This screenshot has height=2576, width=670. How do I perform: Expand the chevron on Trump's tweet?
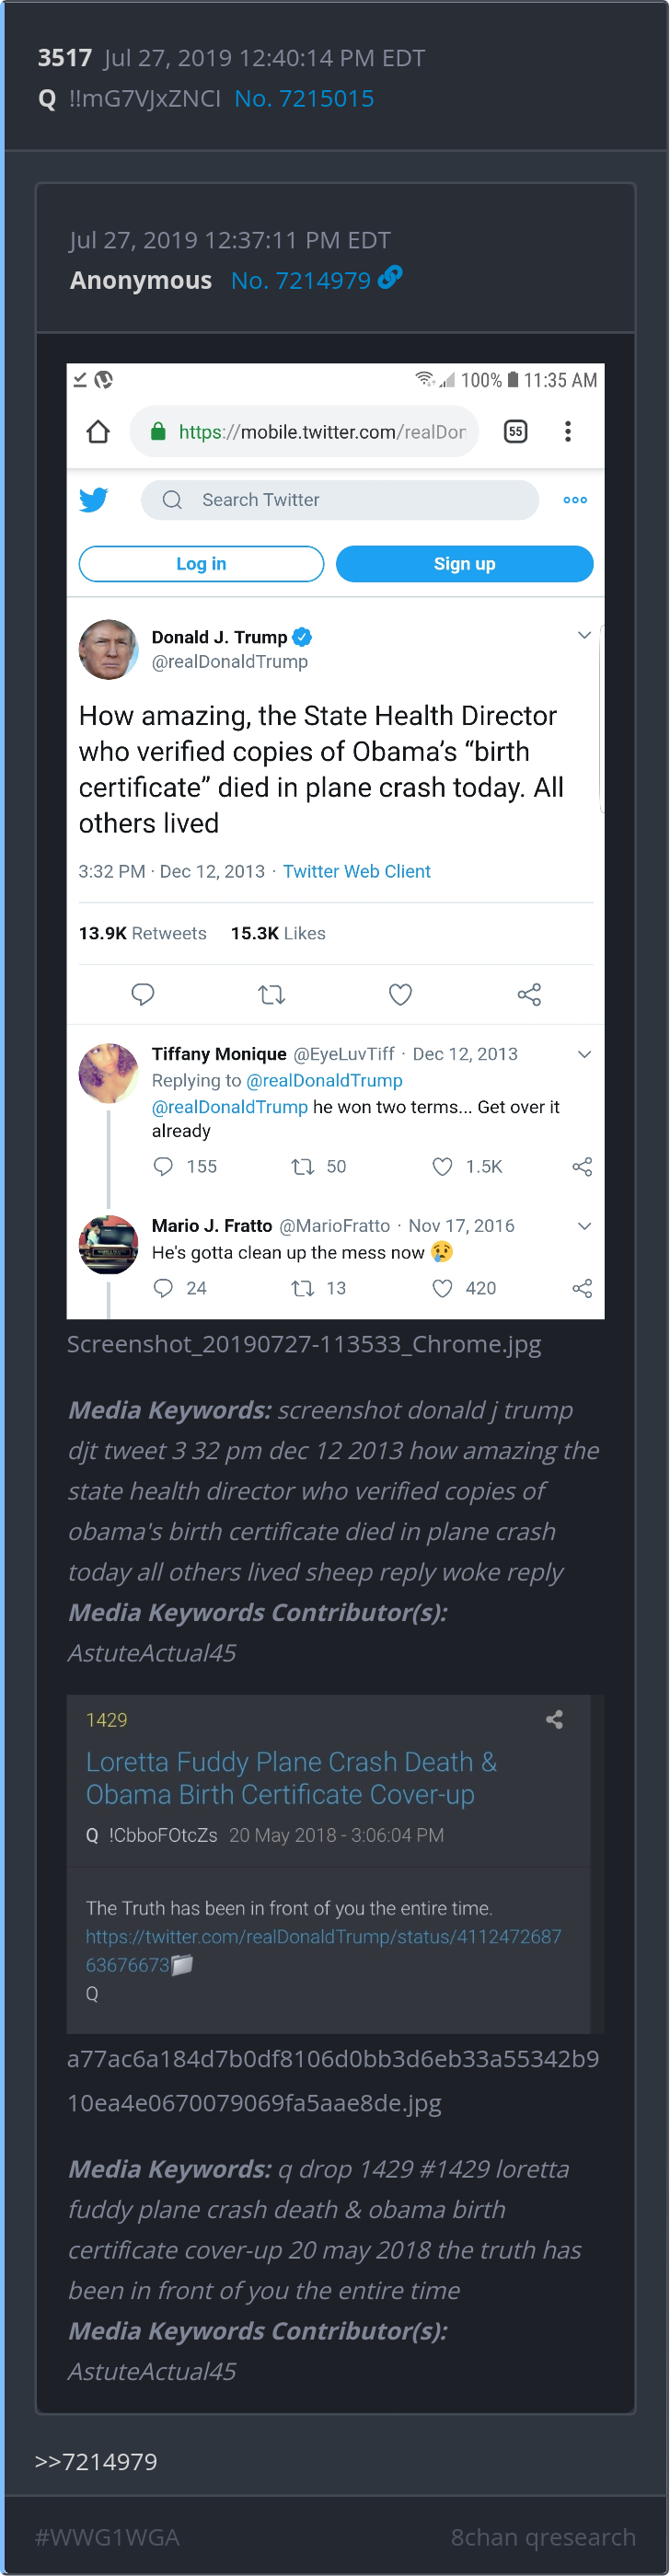click(x=584, y=635)
